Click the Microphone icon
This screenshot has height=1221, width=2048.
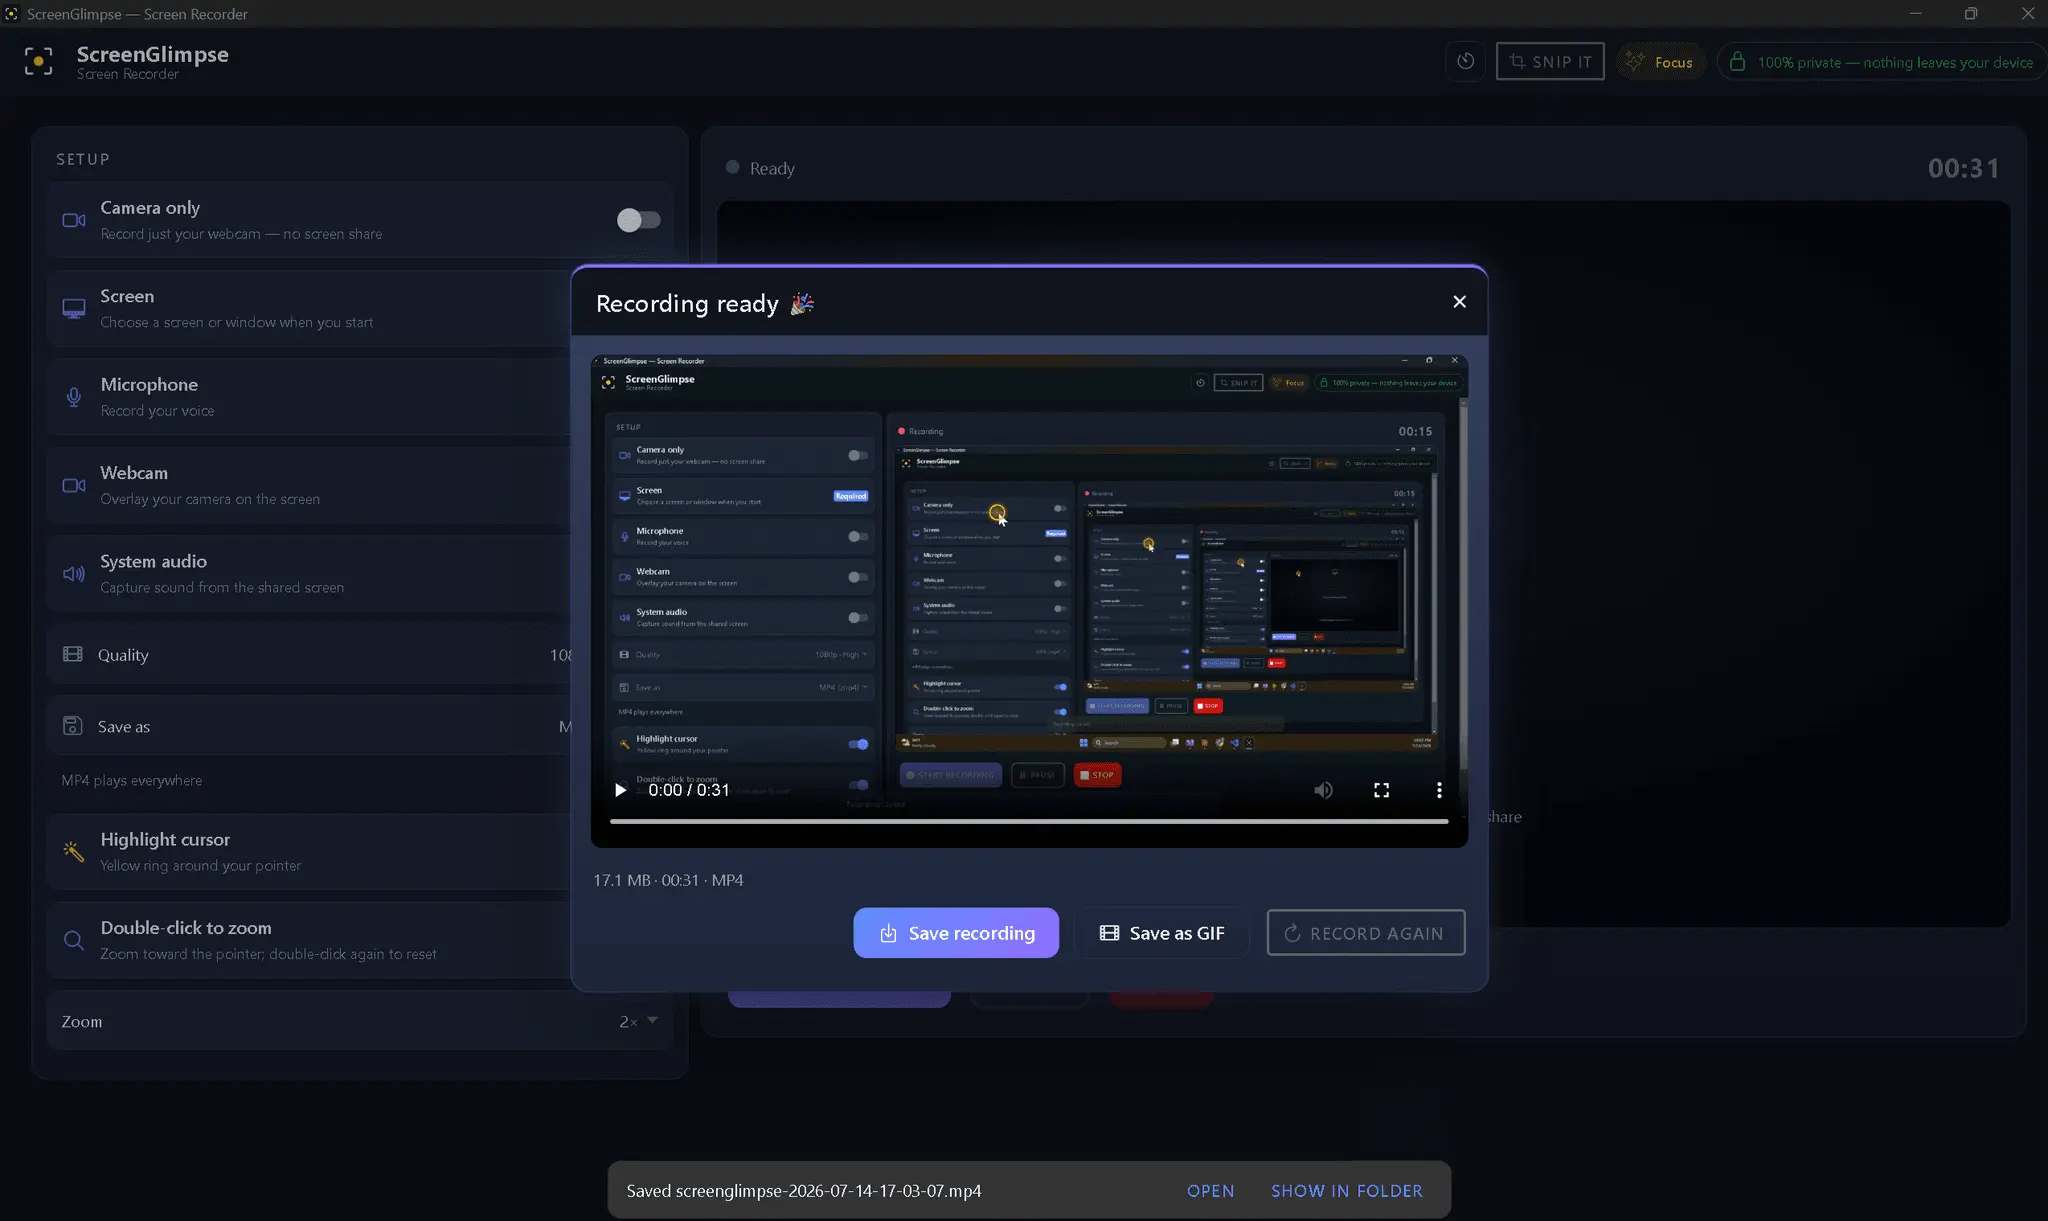point(74,397)
